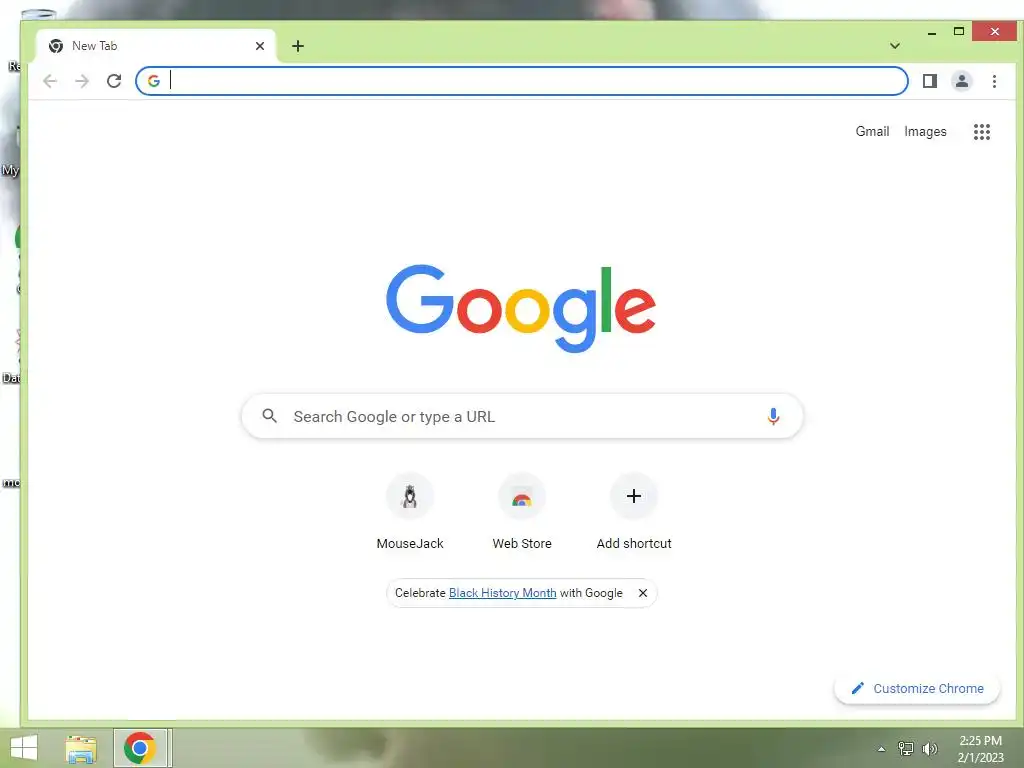
Task: Close the New Tab tab
Action: pyautogui.click(x=260, y=46)
